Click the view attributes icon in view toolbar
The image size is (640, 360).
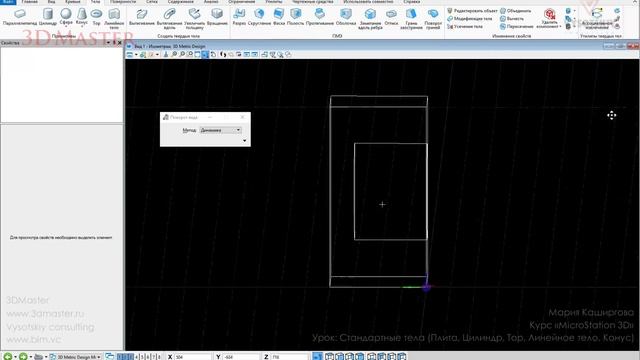click(x=130, y=54)
